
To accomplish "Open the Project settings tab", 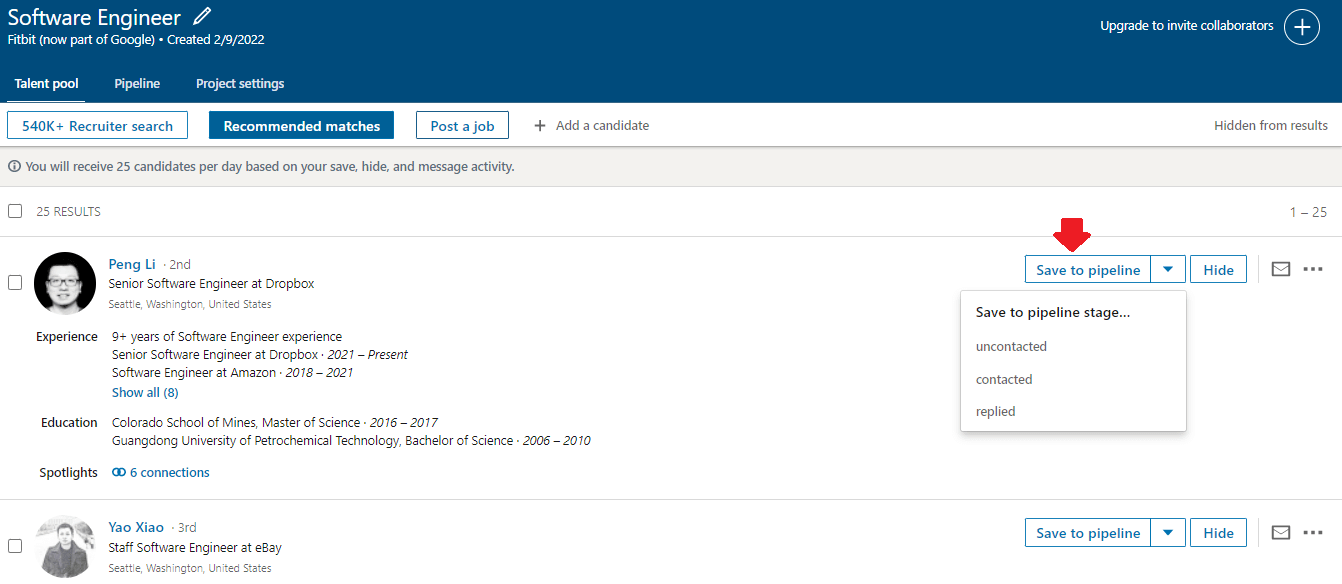I will pos(240,84).
